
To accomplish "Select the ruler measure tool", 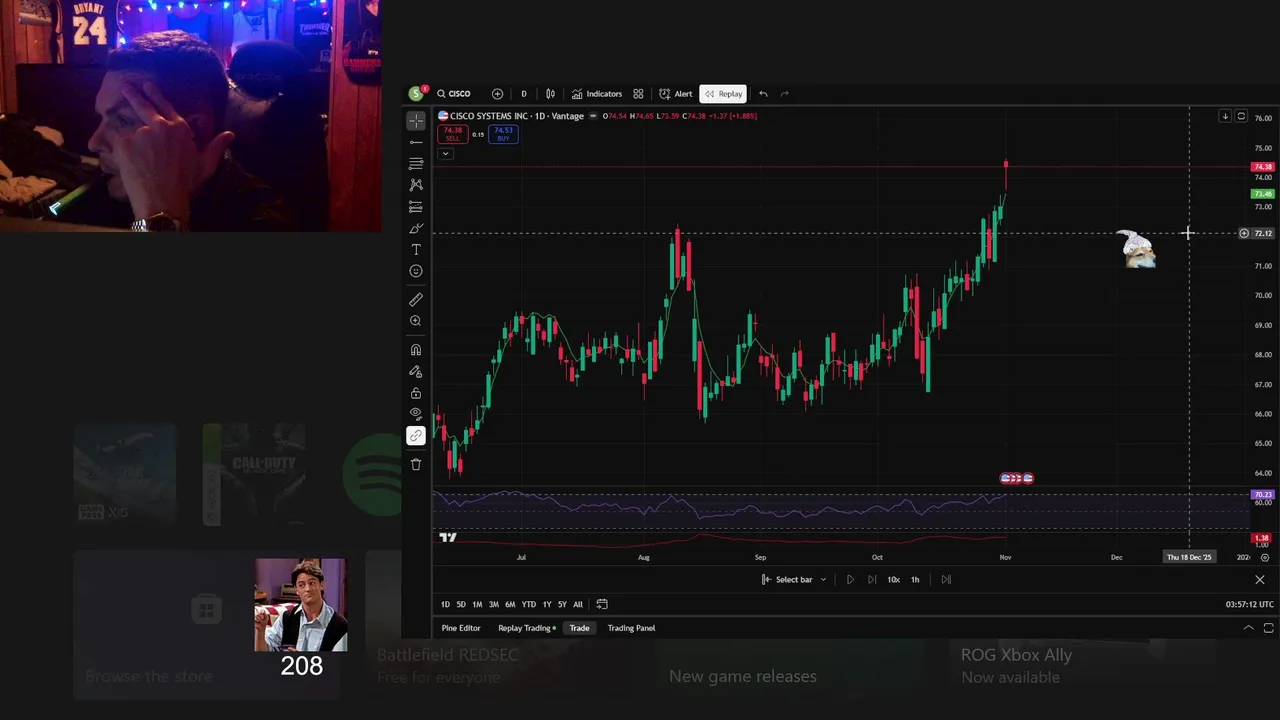I will click(x=416, y=300).
